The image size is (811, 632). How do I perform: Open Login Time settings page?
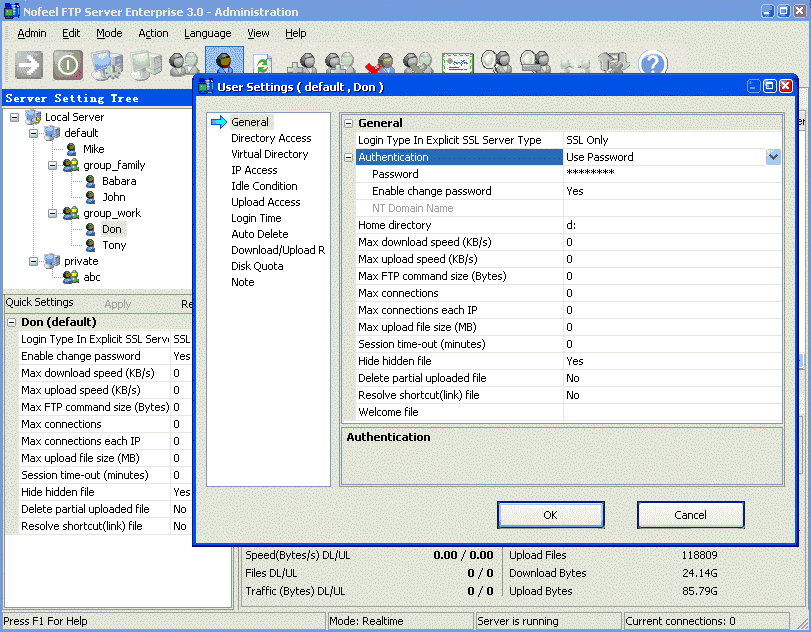tap(256, 218)
